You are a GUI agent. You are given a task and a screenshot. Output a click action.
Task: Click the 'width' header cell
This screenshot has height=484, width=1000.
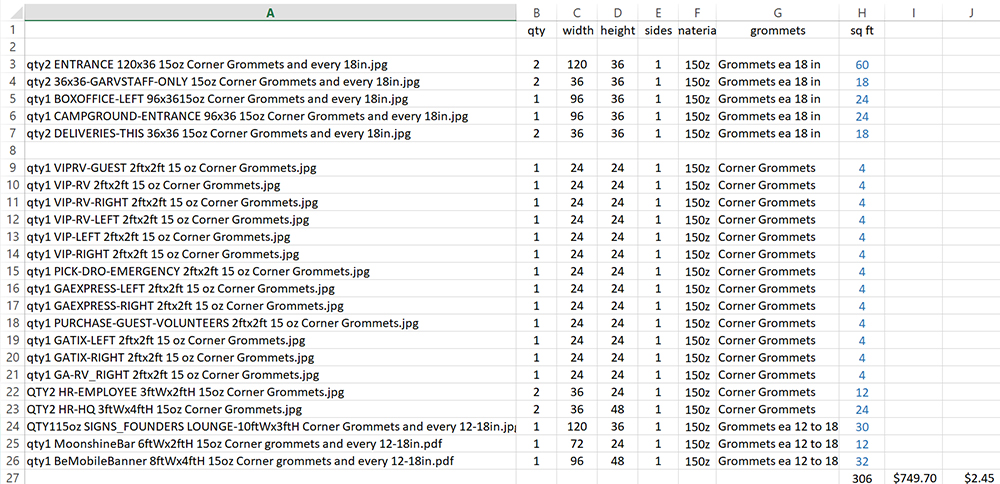tap(578, 30)
